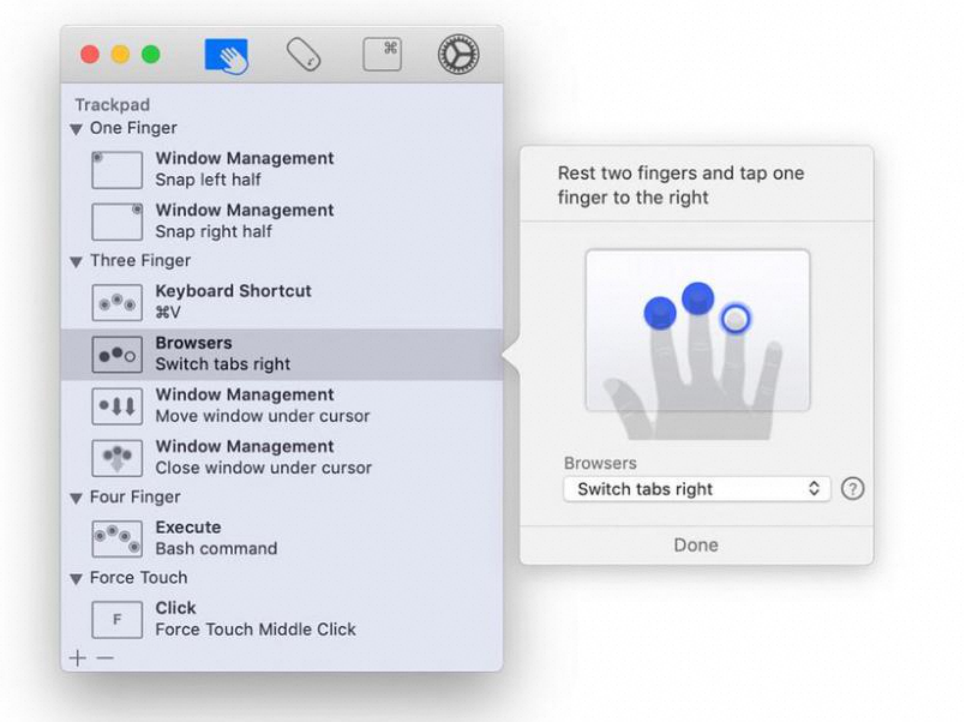Select 'Move window under cursor' text
Screen dimensions: 964x722
point(263,416)
